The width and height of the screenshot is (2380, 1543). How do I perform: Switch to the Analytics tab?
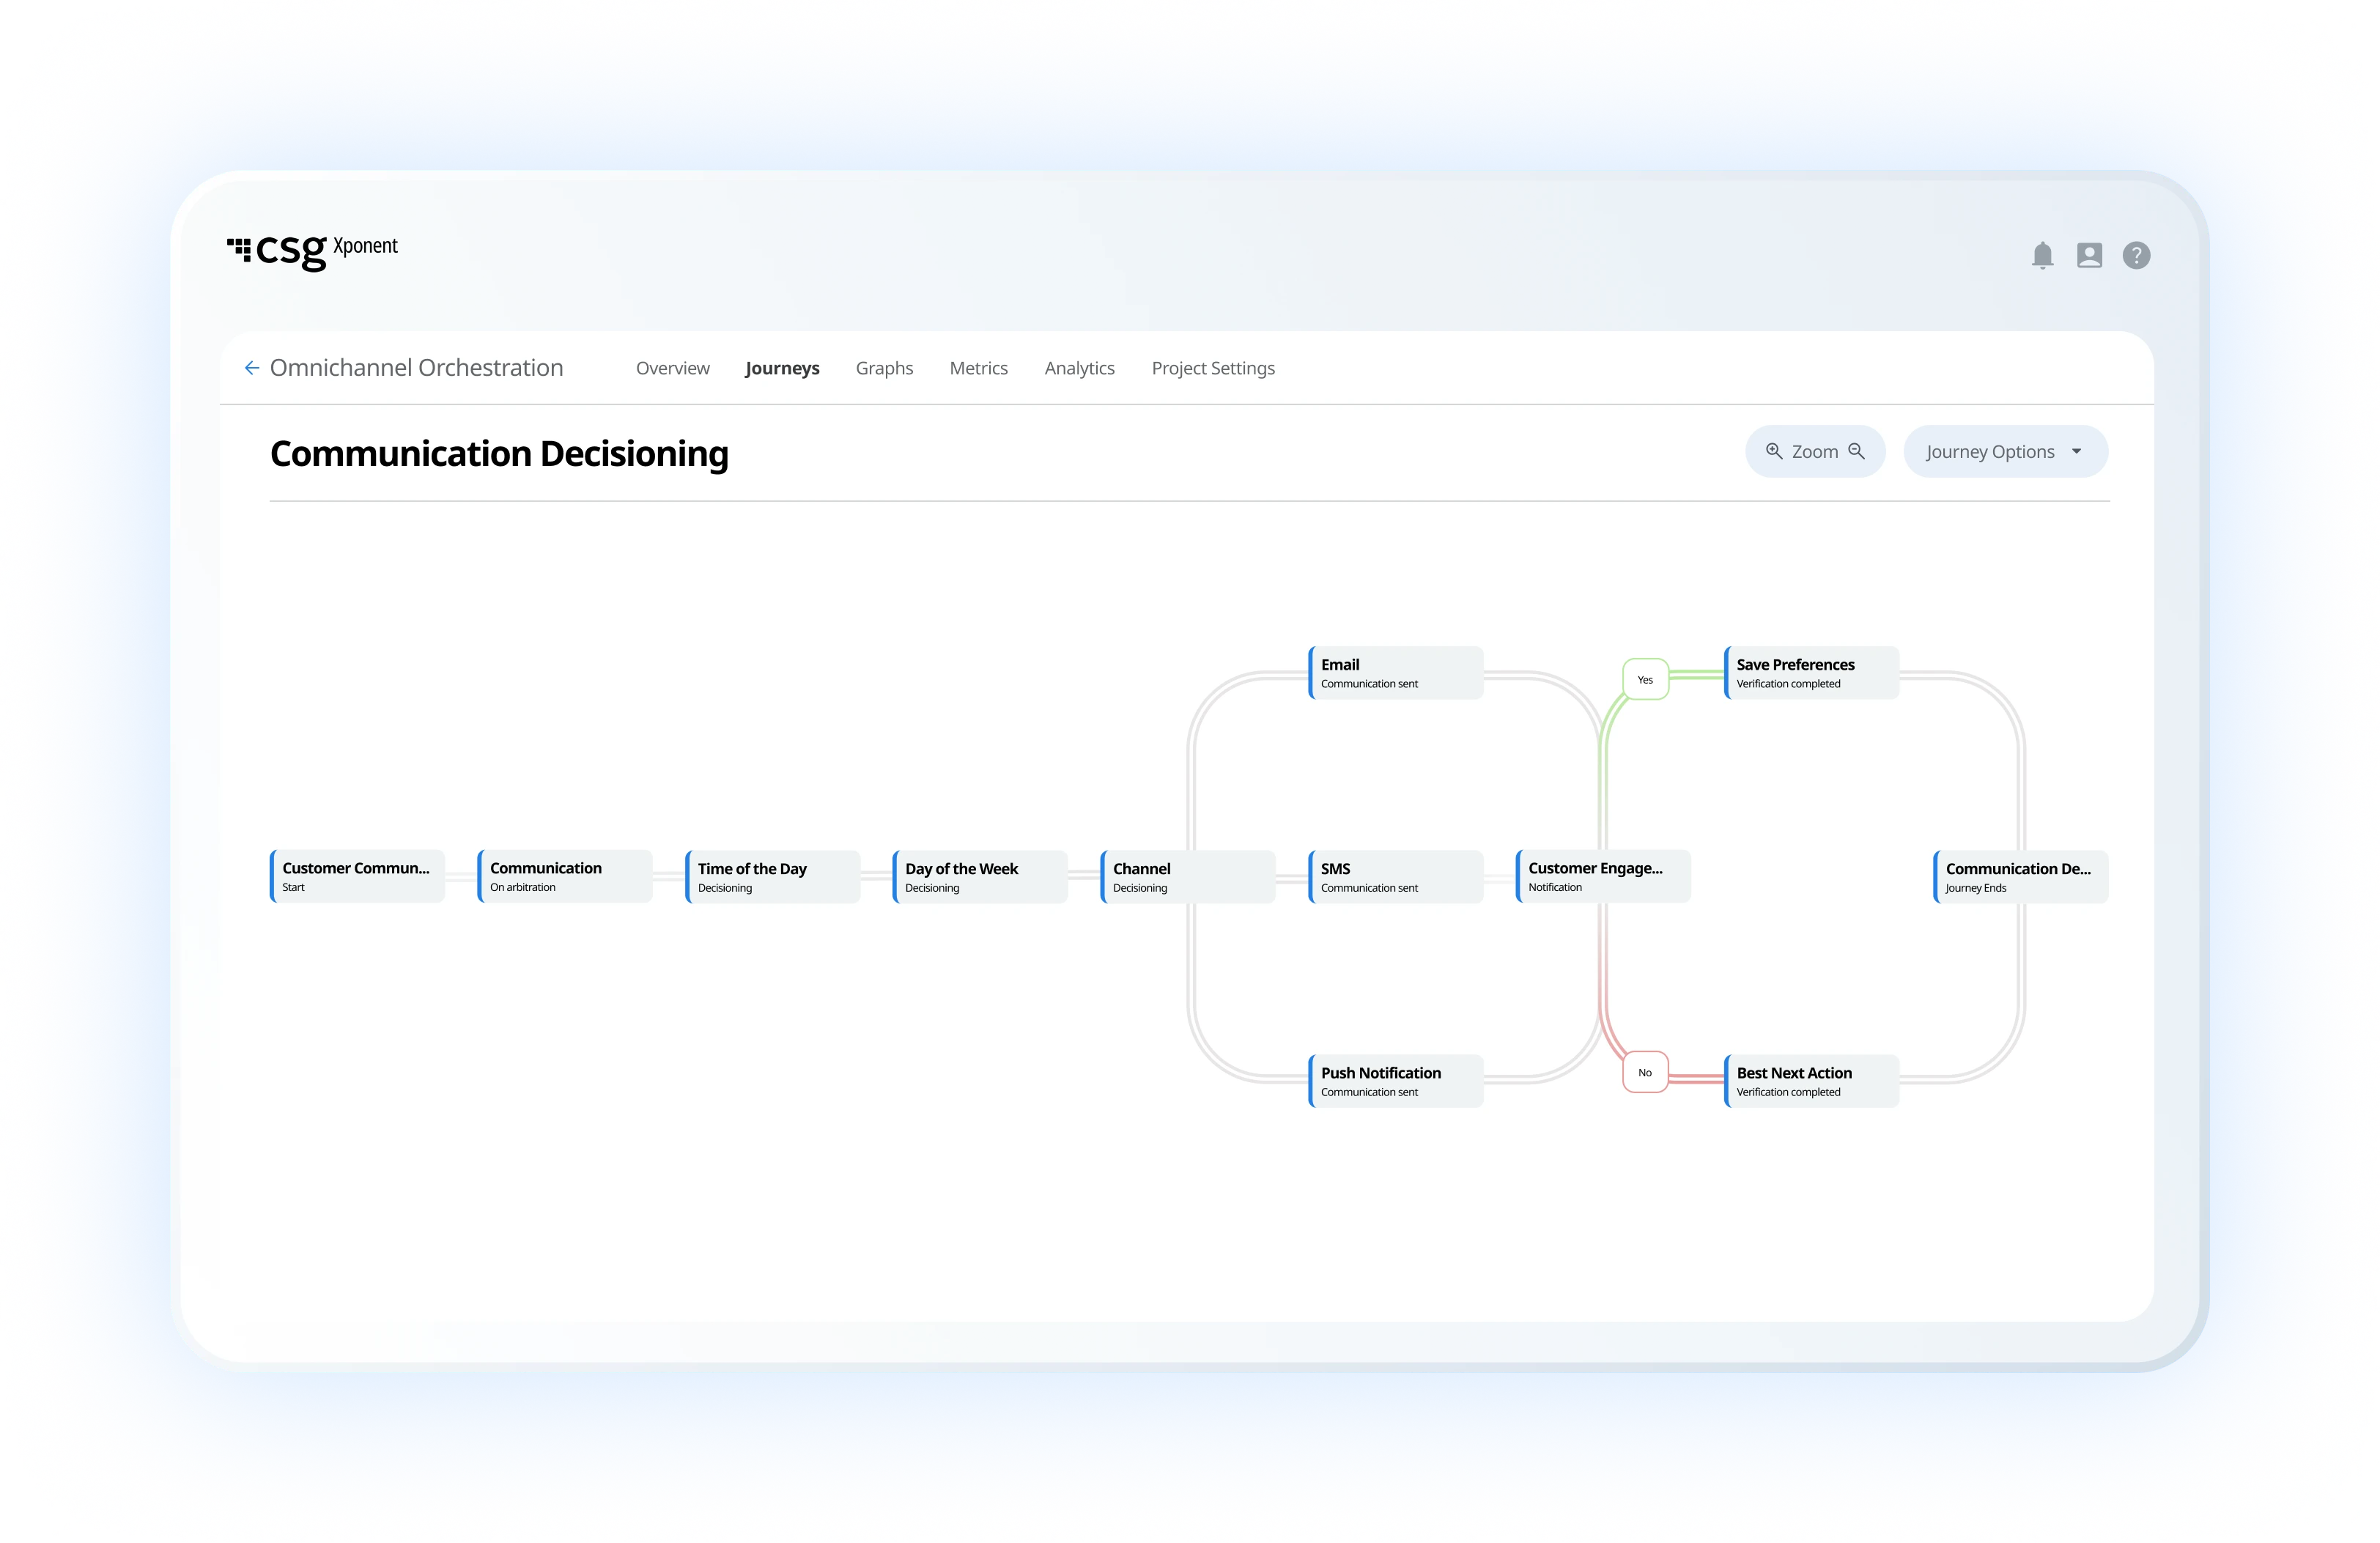1079,368
